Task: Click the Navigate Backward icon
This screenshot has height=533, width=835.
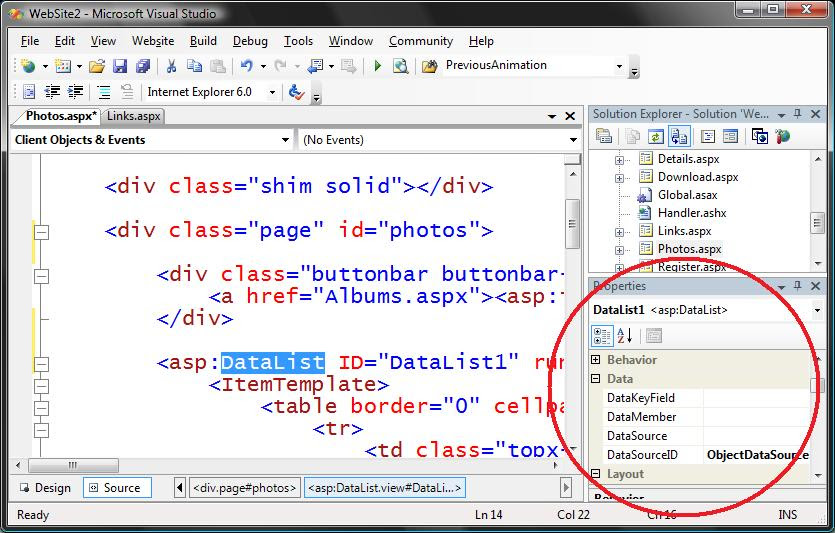Action: (316, 66)
